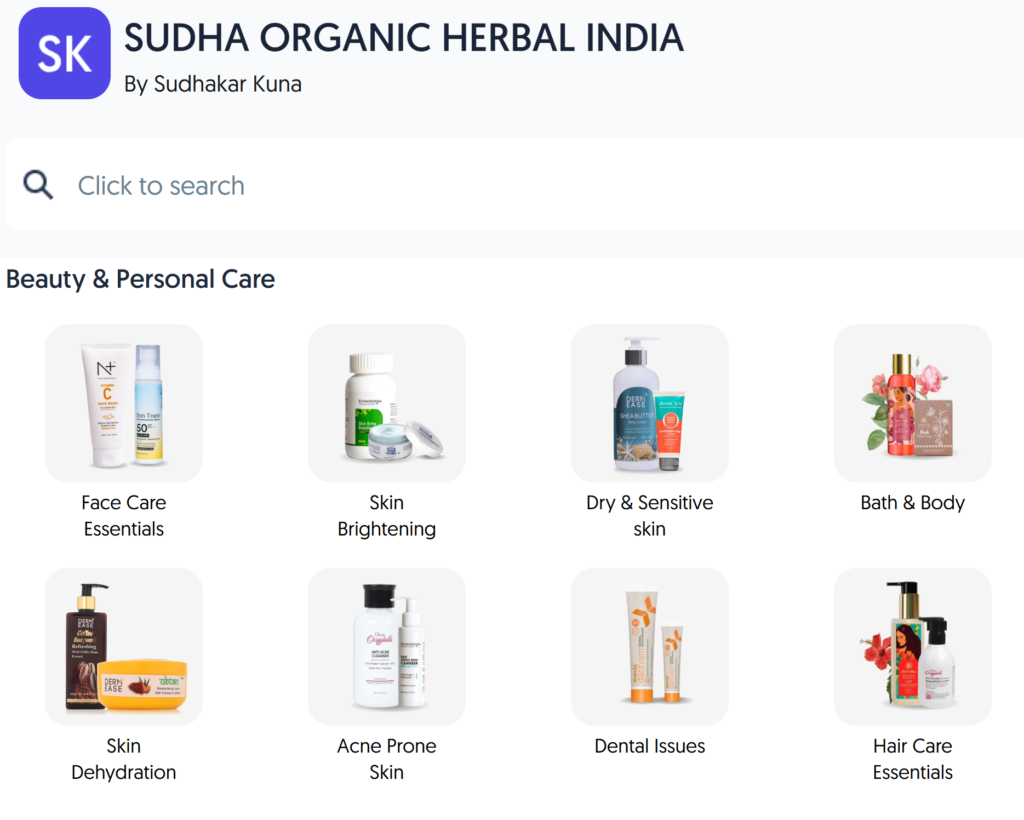Click the SUDHA ORGANIC HERBAL INDIA title
1024x820 pixels.
404,38
